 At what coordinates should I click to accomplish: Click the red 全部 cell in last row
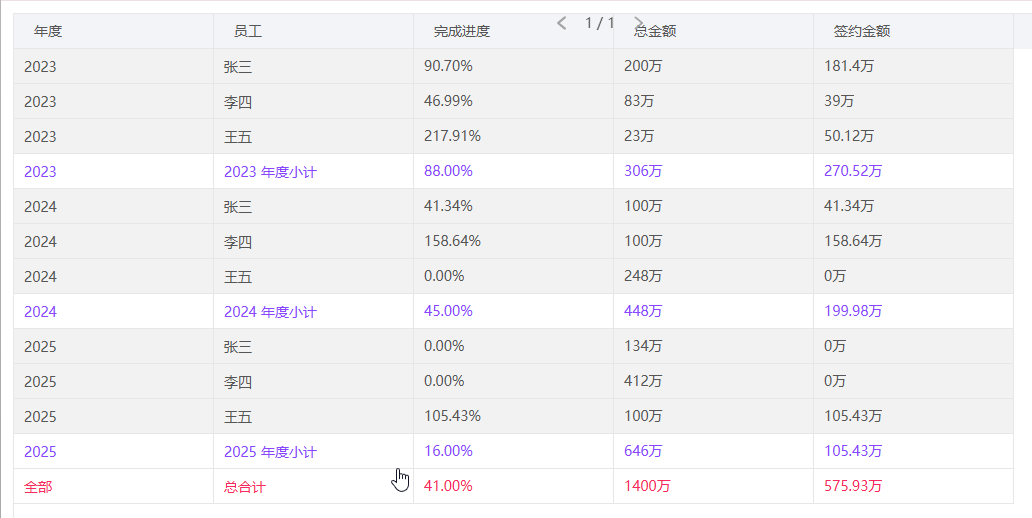[x=38, y=487]
